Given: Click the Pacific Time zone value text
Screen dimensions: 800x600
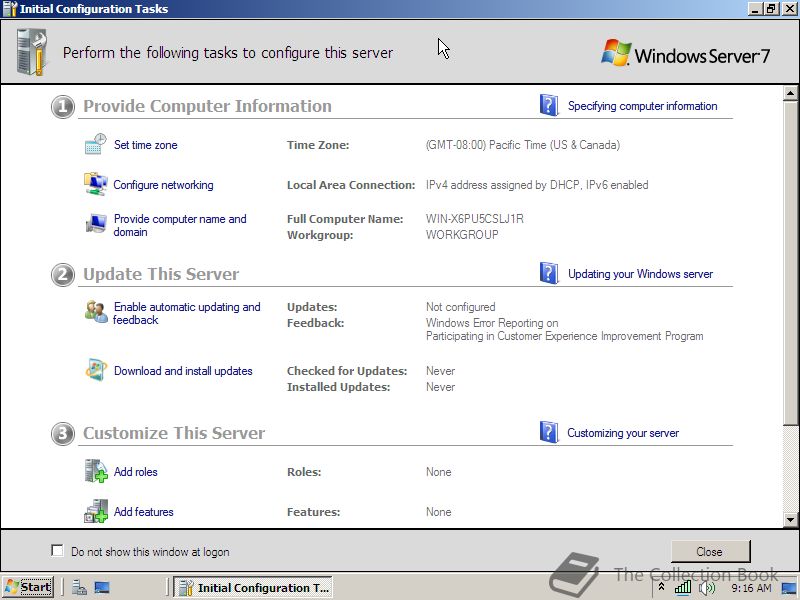Looking at the screenshot, I should 523,145.
